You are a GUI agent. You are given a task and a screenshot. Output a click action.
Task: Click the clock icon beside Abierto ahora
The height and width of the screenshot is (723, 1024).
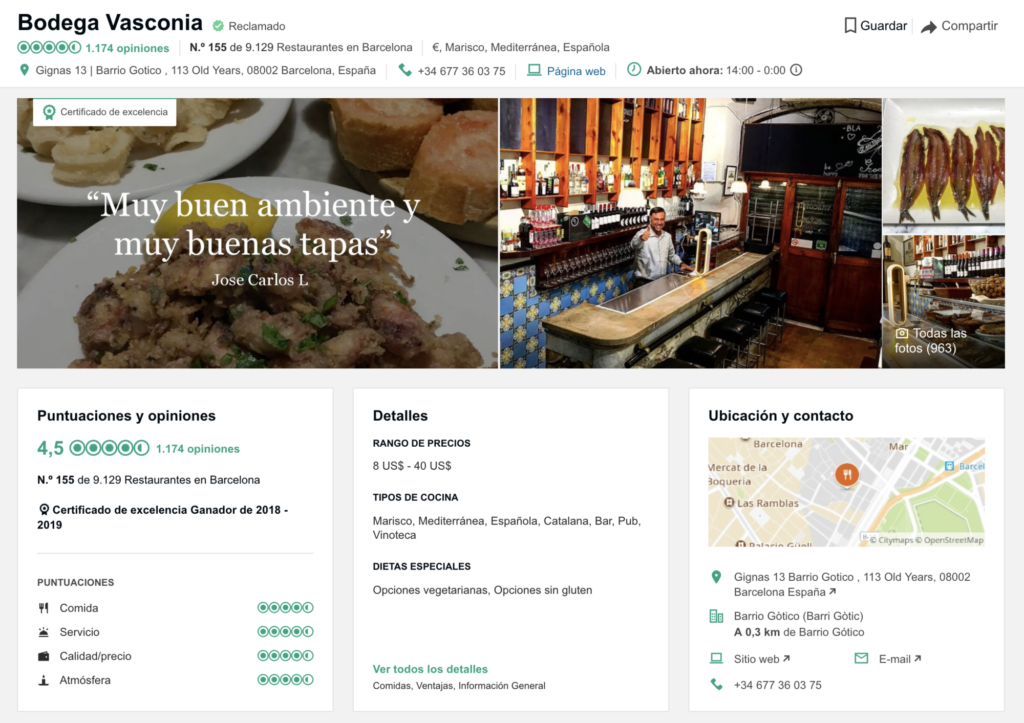(633, 69)
